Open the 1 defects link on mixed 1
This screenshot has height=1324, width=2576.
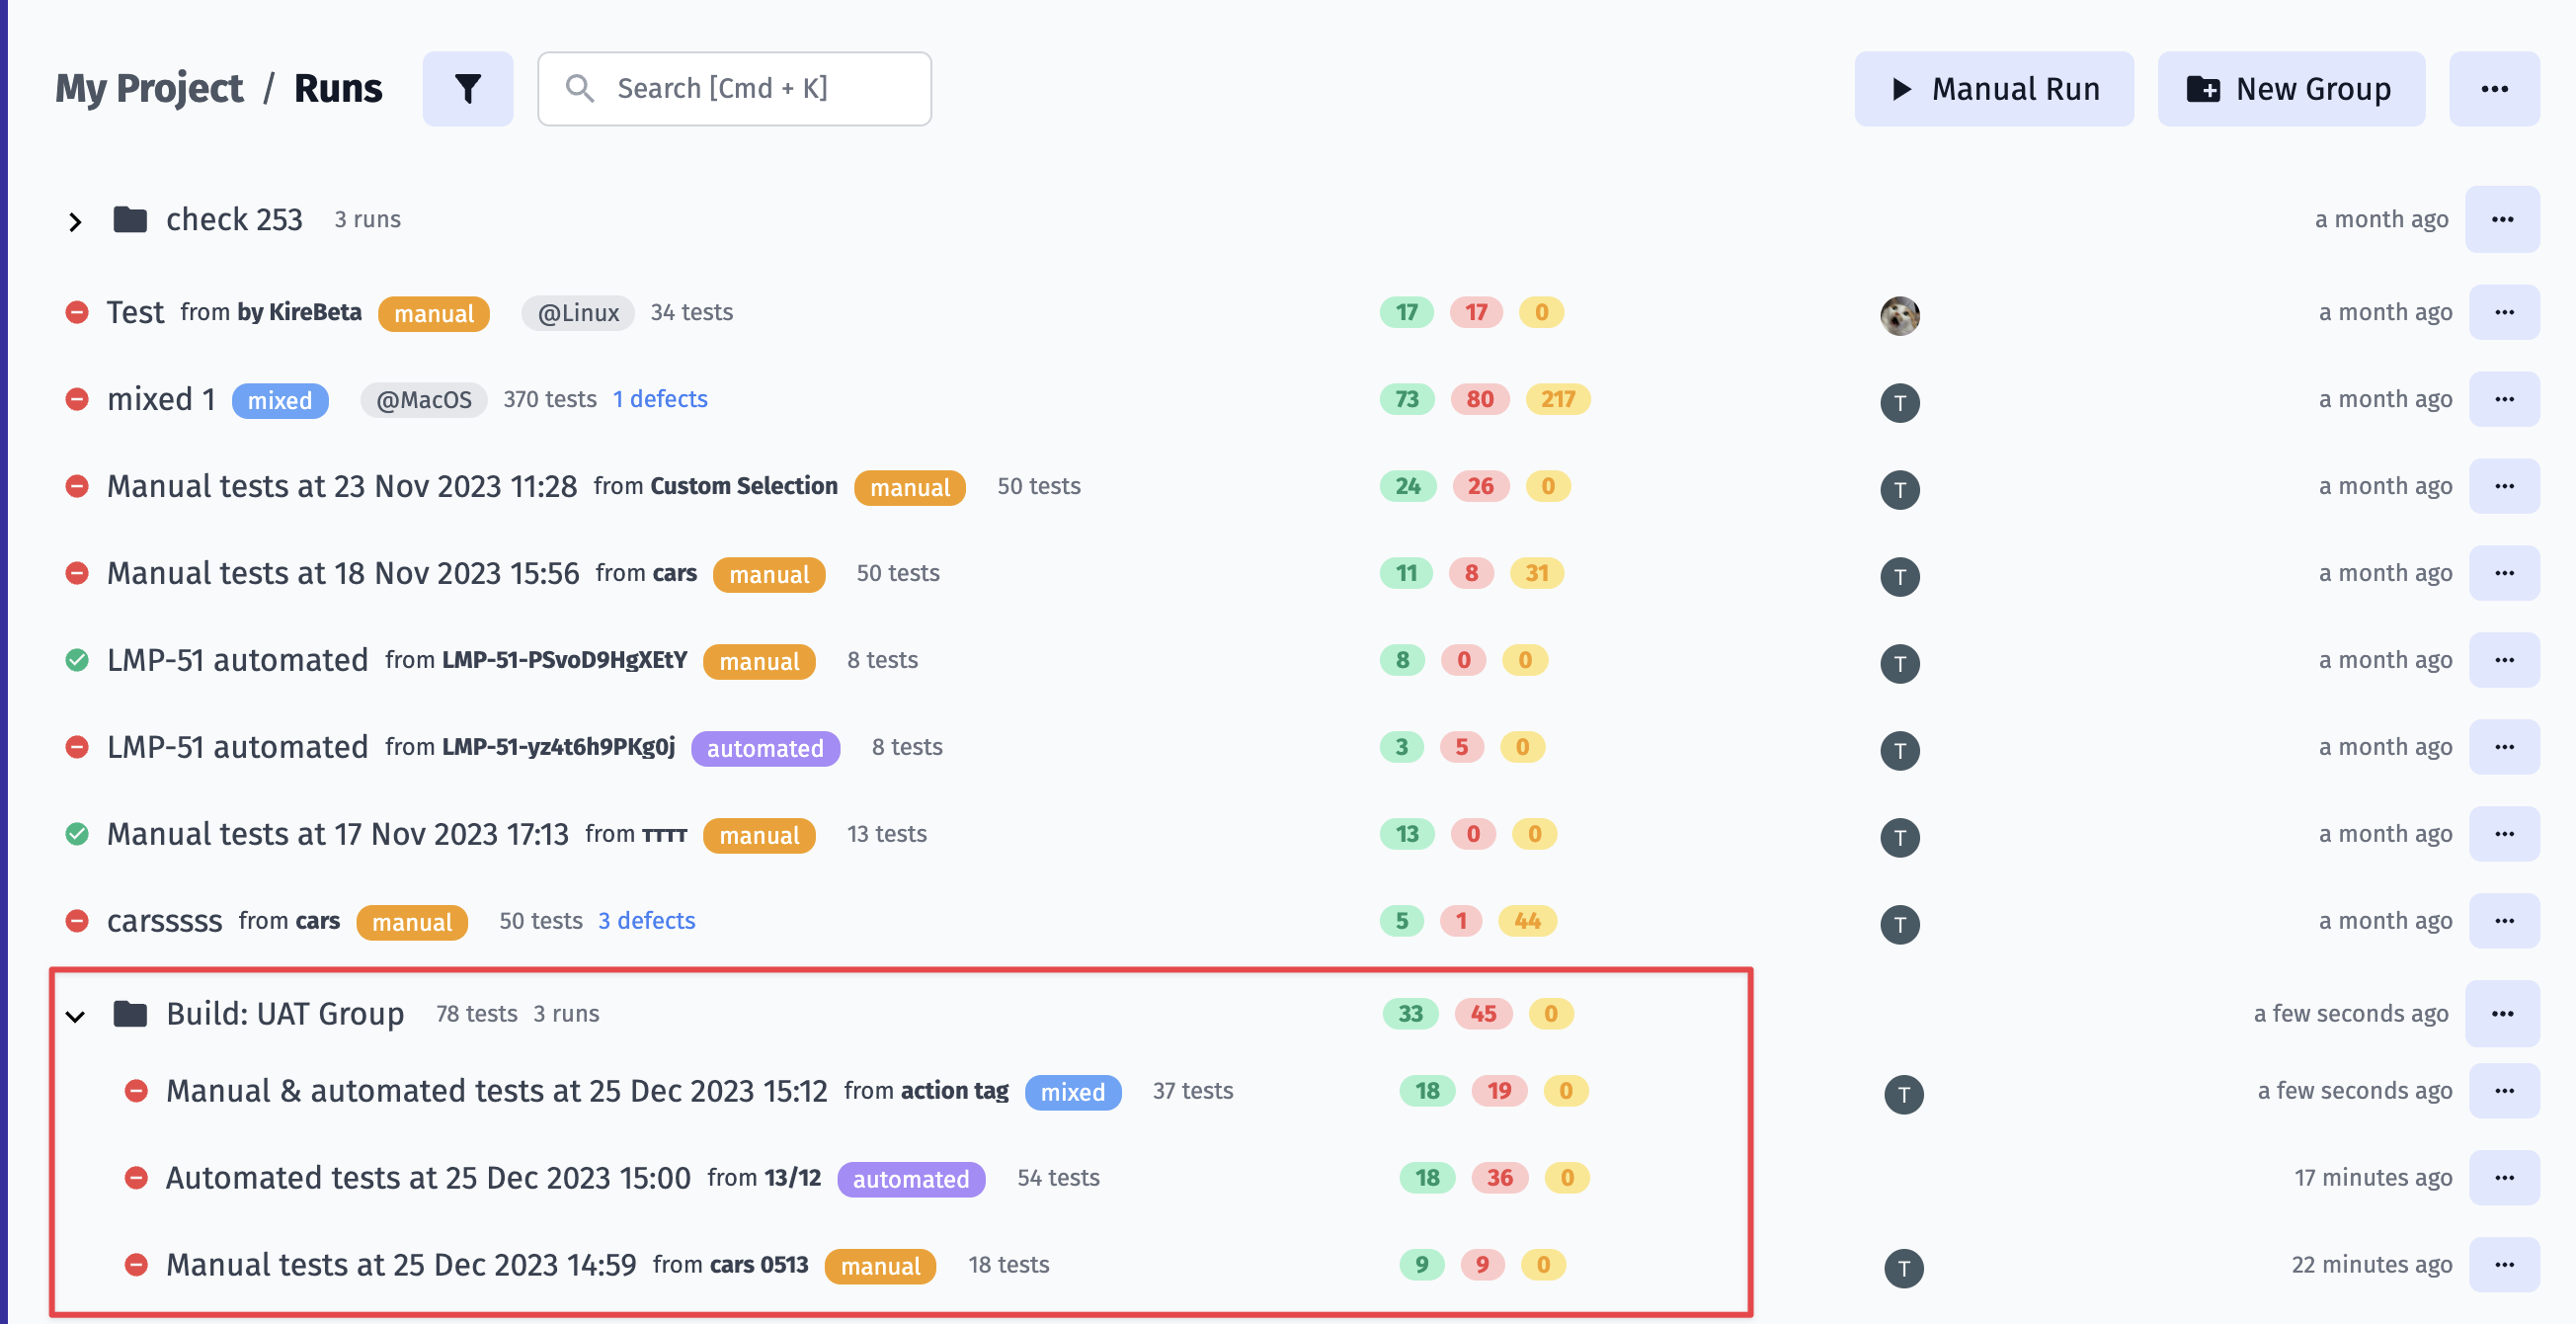click(660, 399)
